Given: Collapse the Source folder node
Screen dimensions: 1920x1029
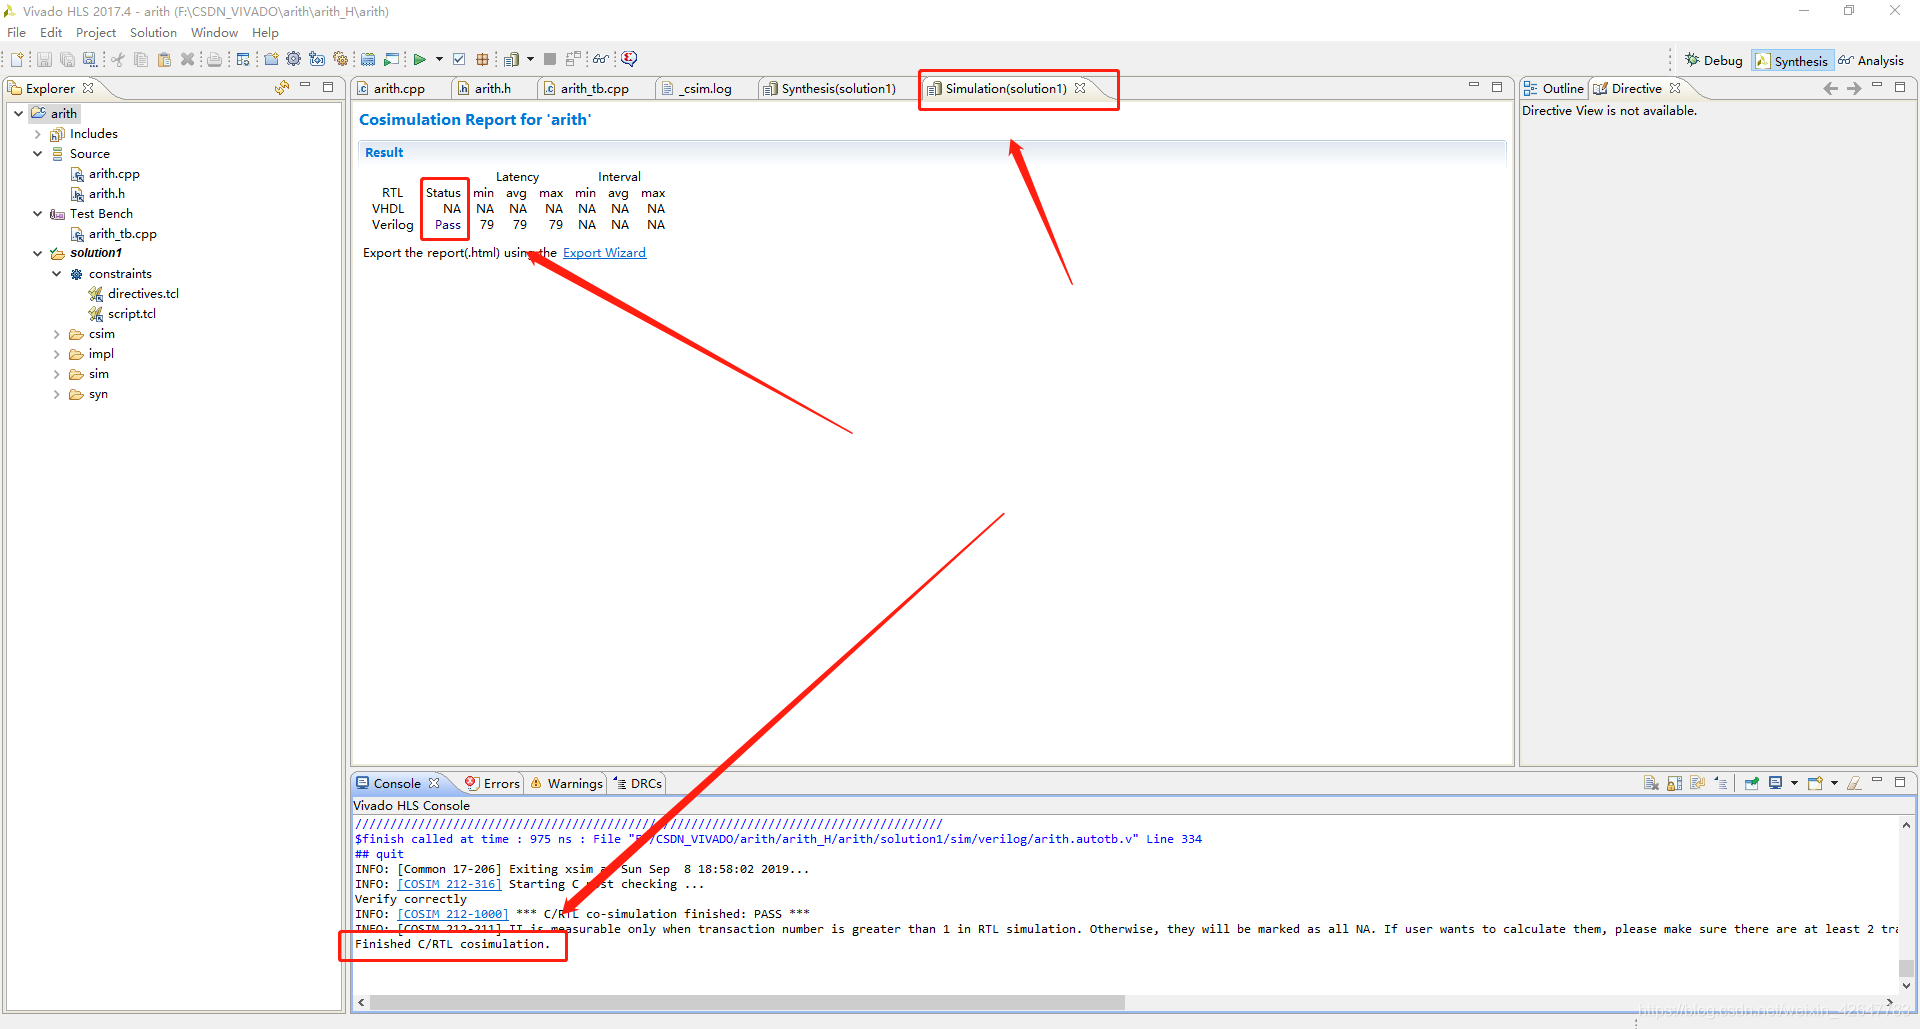Looking at the screenshot, I should [x=37, y=154].
